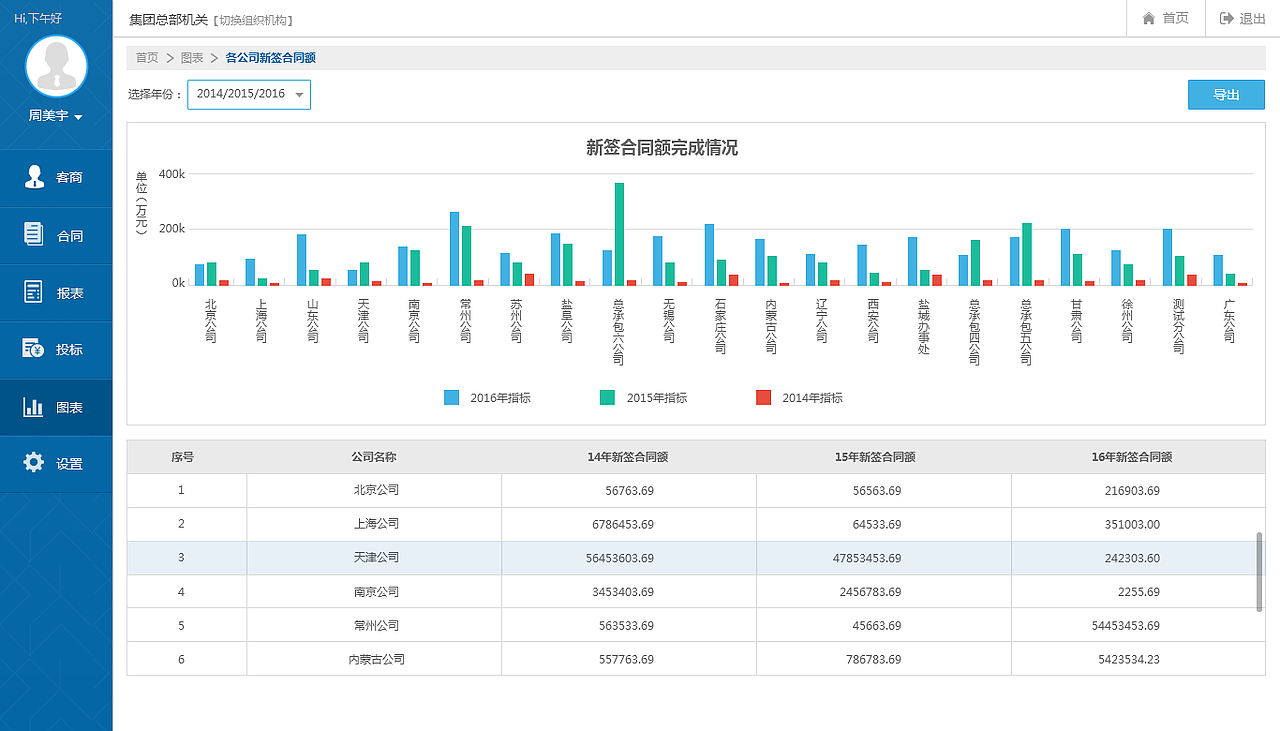Open the 设置 menu item

tap(56, 464)
